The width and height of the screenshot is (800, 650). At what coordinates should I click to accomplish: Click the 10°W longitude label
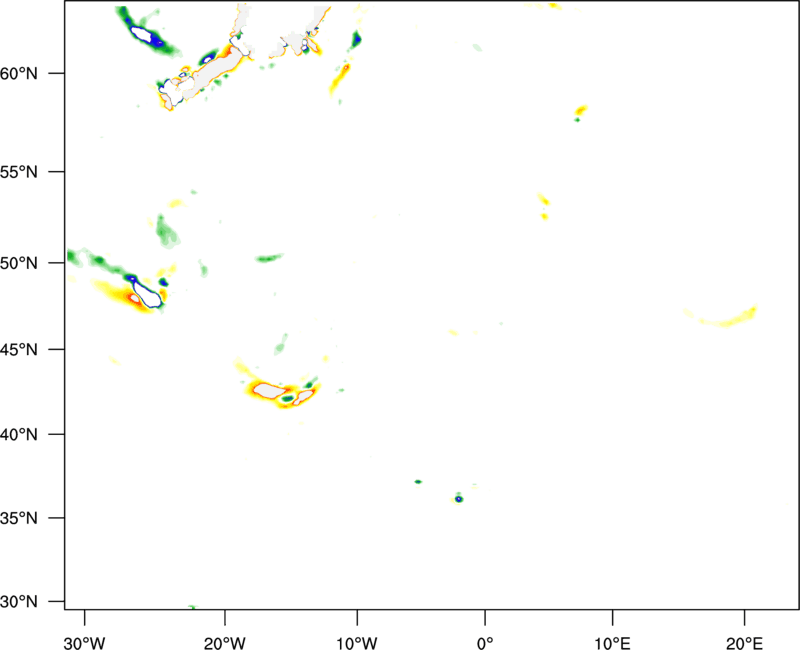(x=357, y=643)
